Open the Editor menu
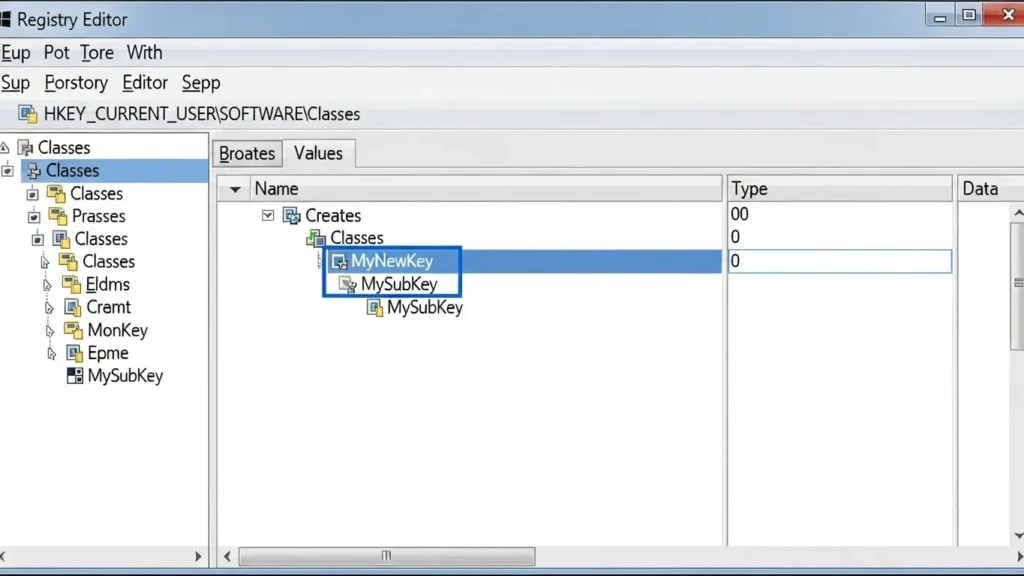The height and width of the screenshot is (576, 1024). 145,83
